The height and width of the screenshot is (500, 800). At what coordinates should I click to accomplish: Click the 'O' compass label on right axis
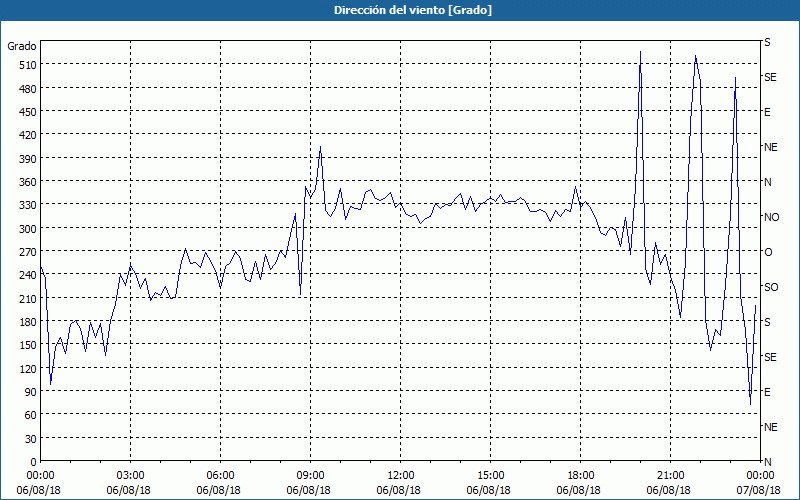[x=768, y=253]
